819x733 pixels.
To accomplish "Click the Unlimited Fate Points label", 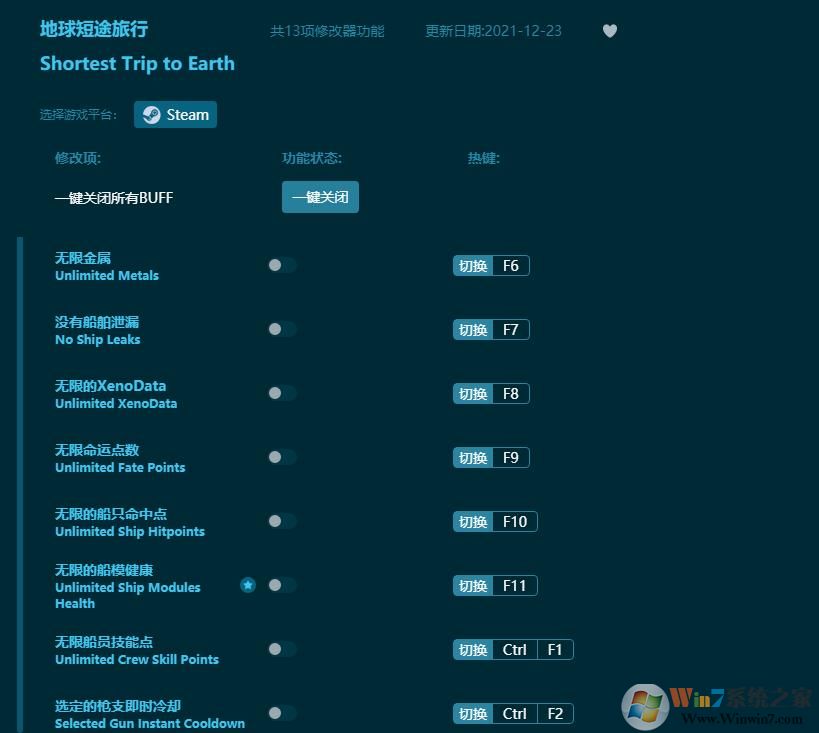I will click(x=120, y=468).
